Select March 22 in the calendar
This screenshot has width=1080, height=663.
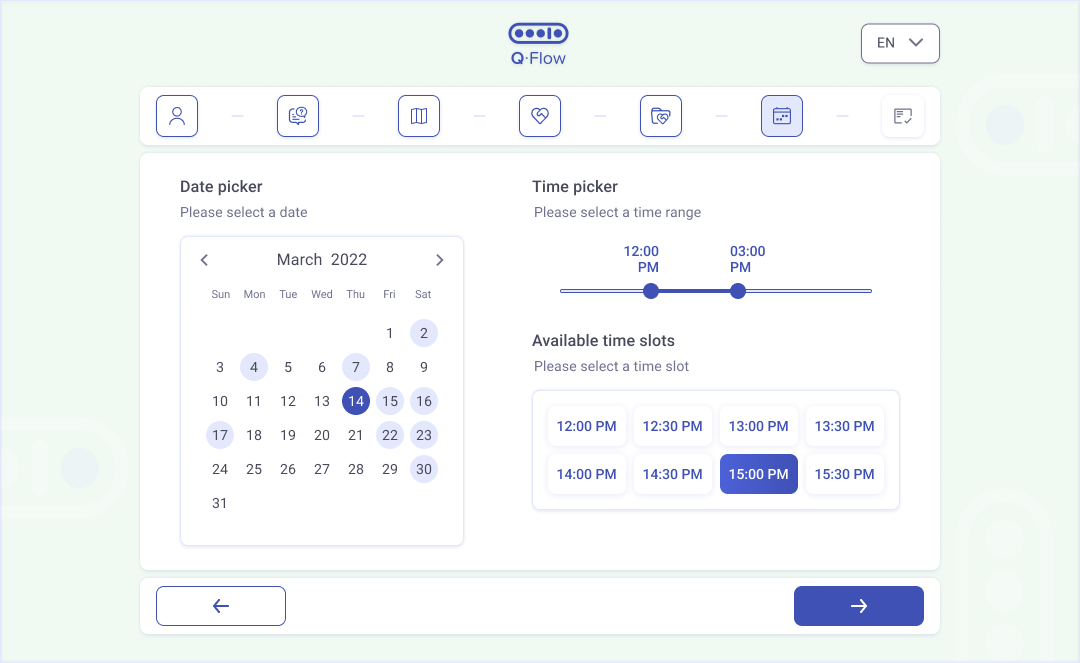coord(390,435)
